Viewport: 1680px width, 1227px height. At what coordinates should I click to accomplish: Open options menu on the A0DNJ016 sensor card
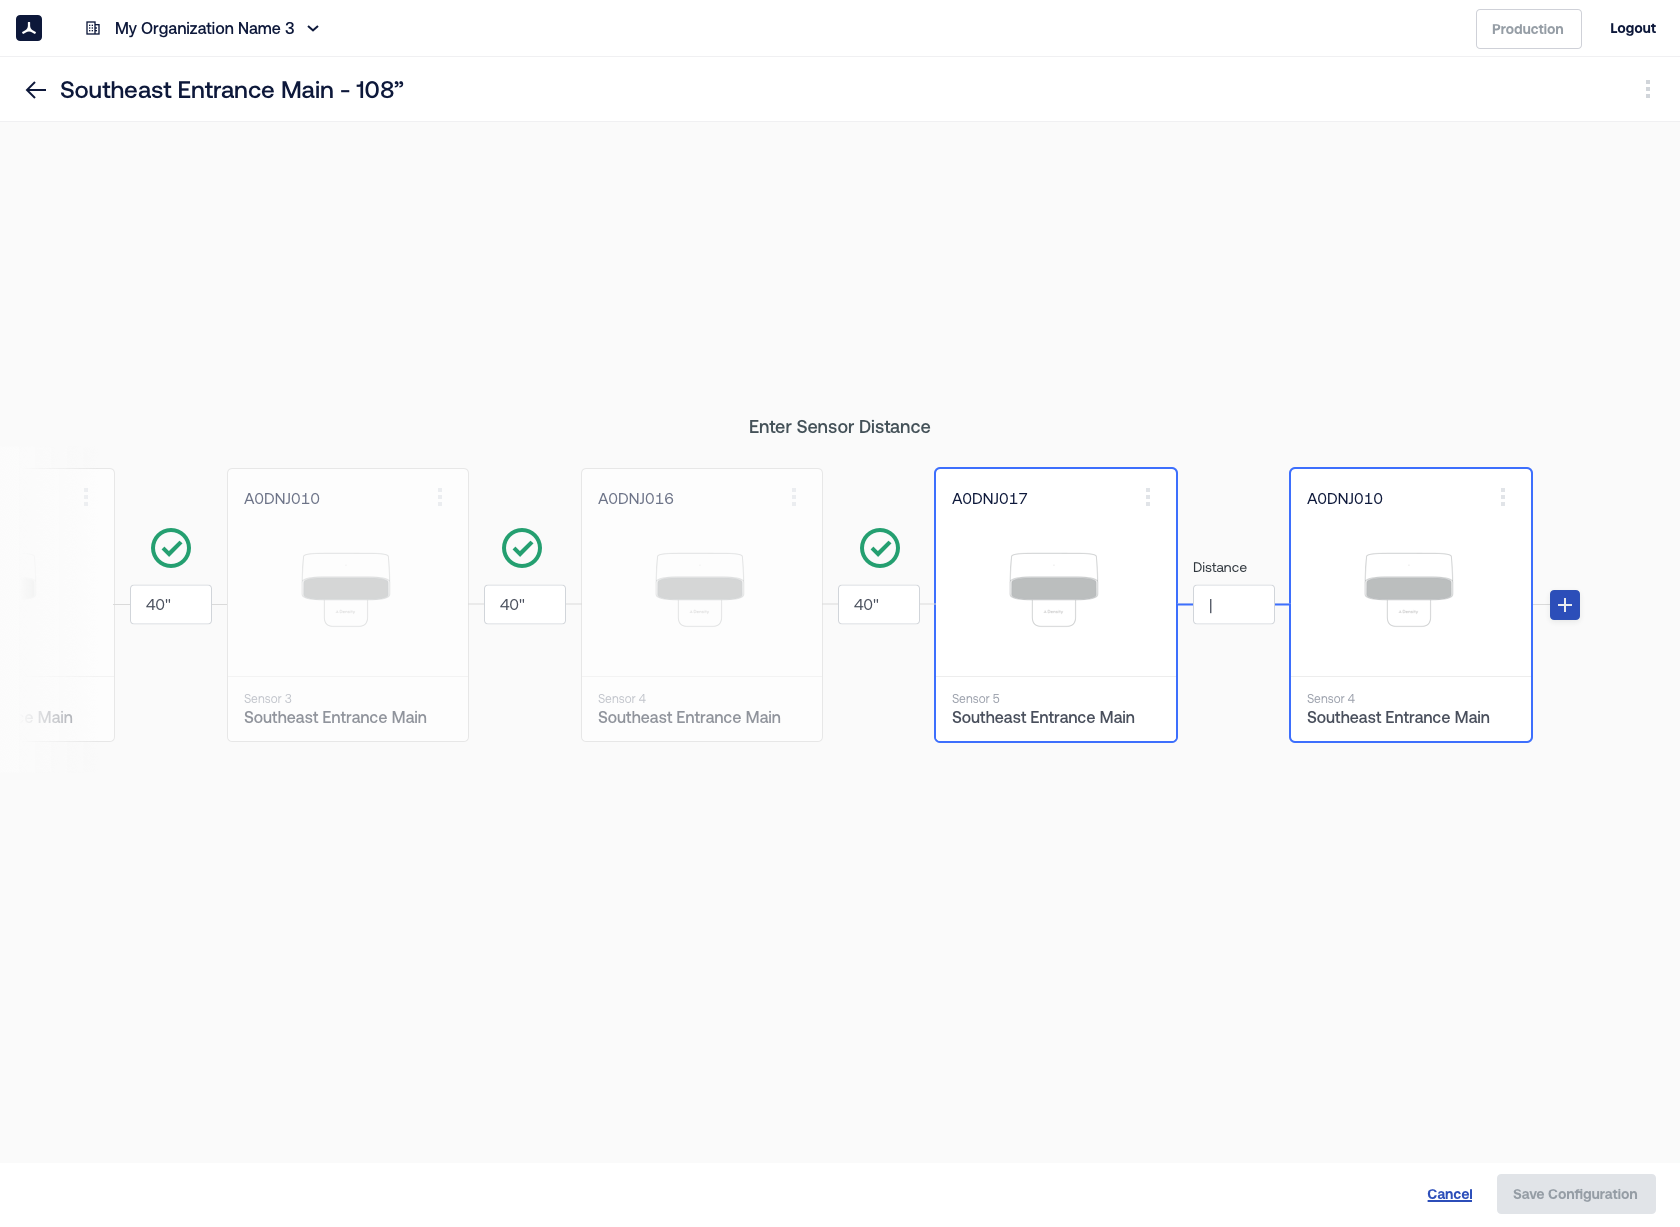[793, 497]
